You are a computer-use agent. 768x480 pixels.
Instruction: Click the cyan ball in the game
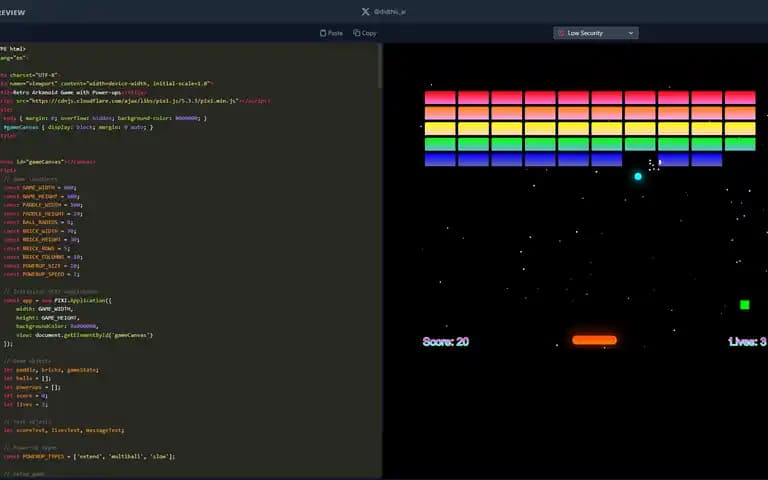click(638, 176)
